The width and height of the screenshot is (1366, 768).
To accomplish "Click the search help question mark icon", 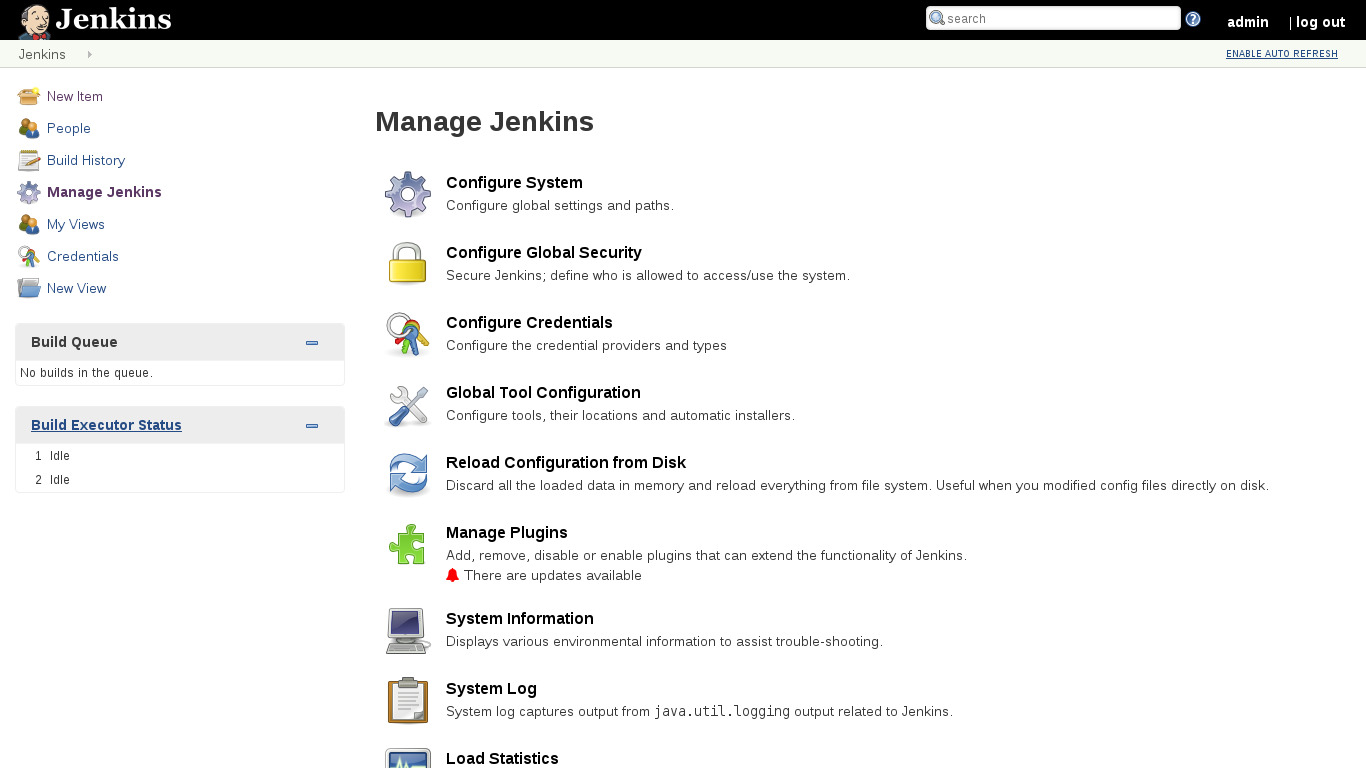I will 1193,19.
